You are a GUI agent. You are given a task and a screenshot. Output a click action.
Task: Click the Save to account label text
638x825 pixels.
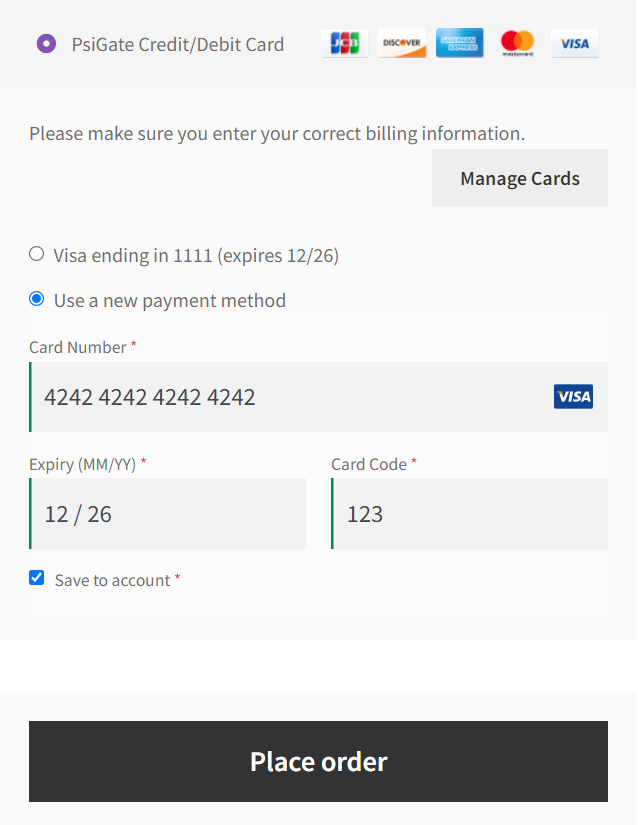point(115,578)
